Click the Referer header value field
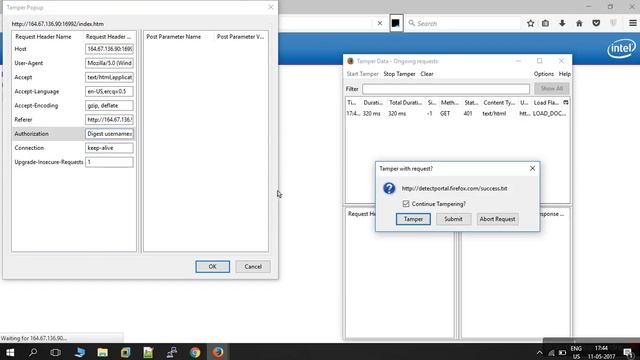This screenshot has height=360, width=640. [109, 120]
